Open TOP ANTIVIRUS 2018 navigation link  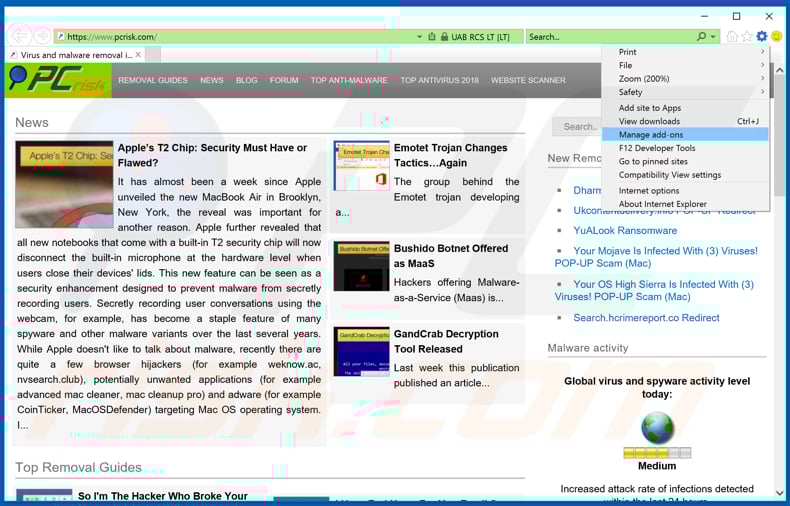coord(439,80)
